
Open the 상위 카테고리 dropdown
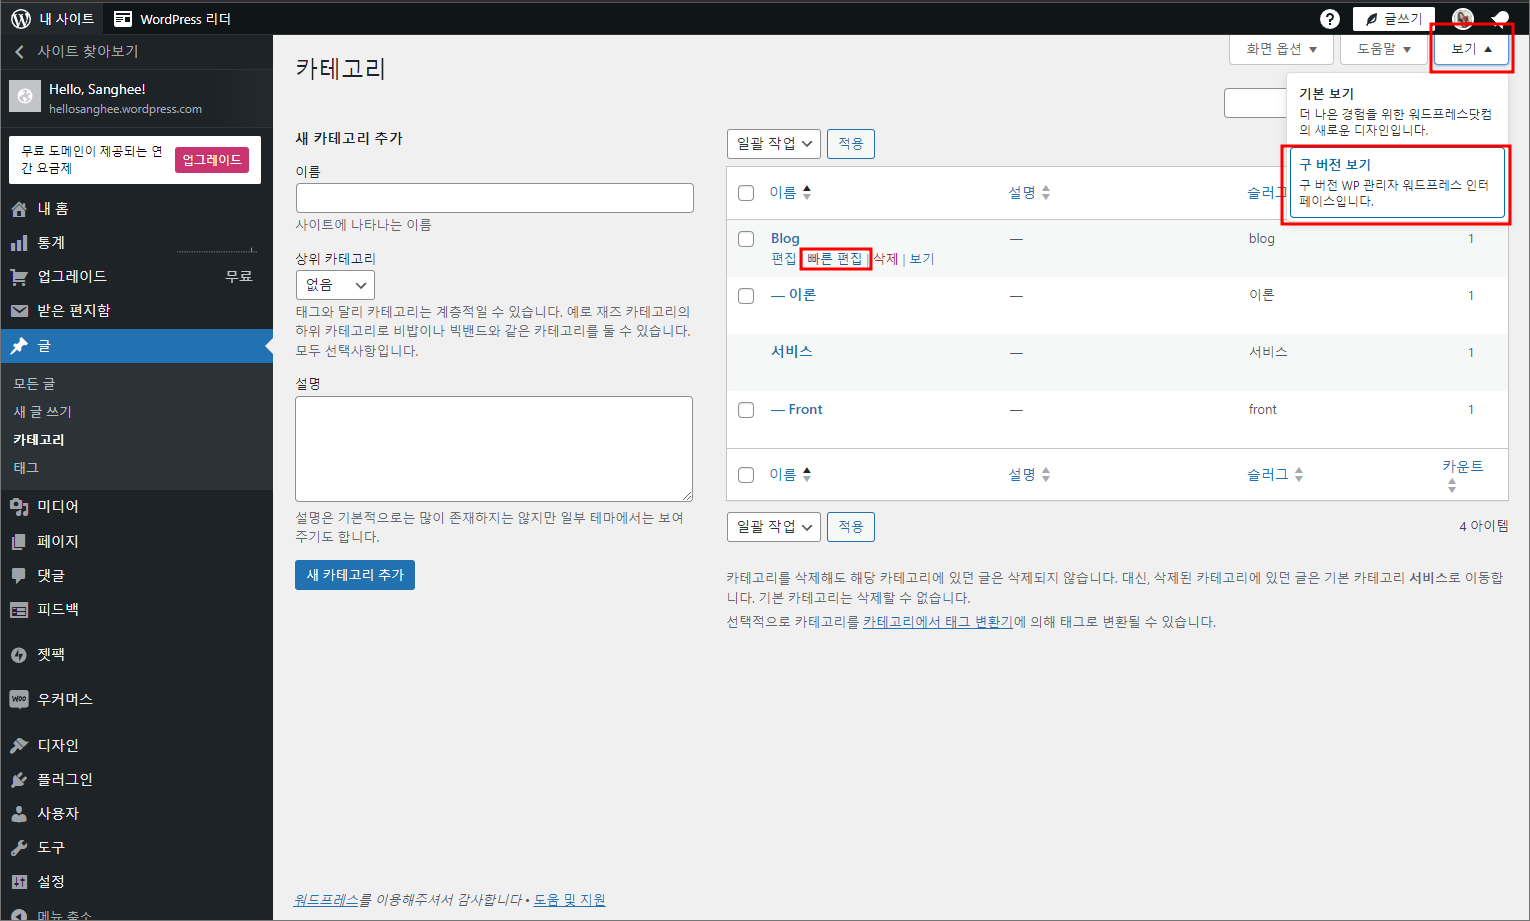pyautogui.click(x=335, y=285)
